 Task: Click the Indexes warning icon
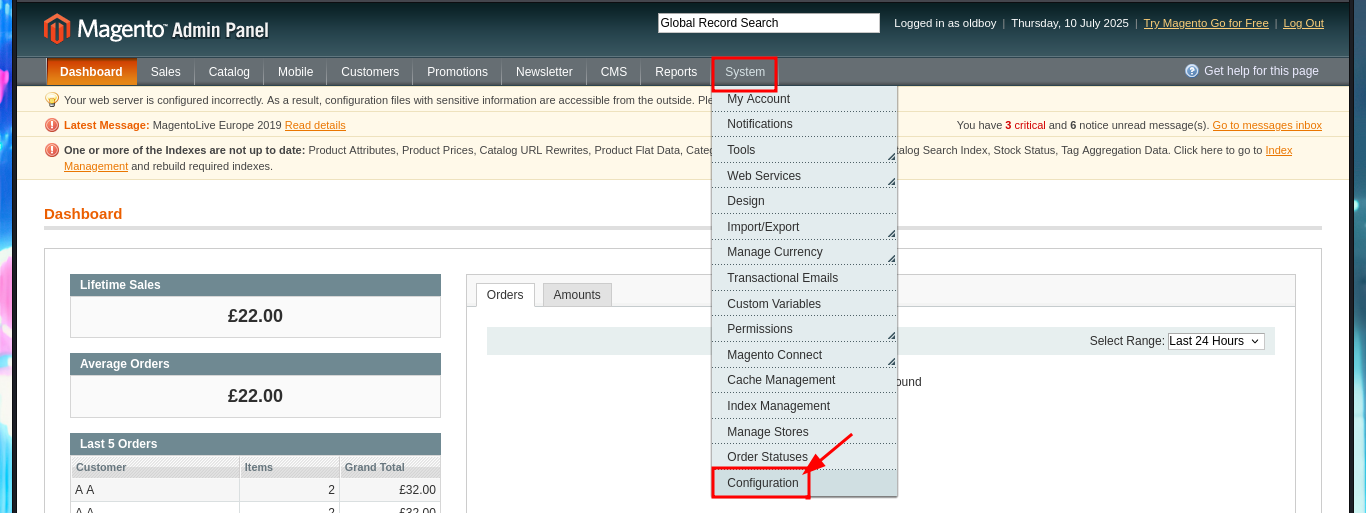pyautogui.click(x=52, y=150)
